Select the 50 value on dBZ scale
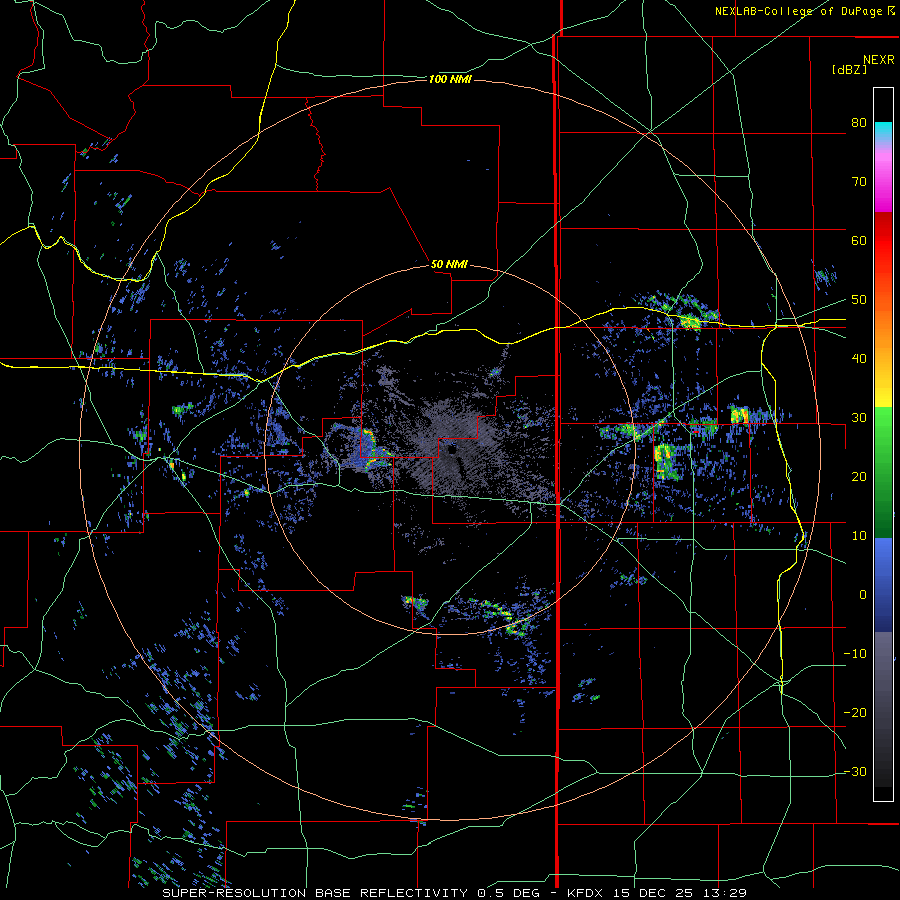The image size is (900, 900). click(x=859, y=300)
